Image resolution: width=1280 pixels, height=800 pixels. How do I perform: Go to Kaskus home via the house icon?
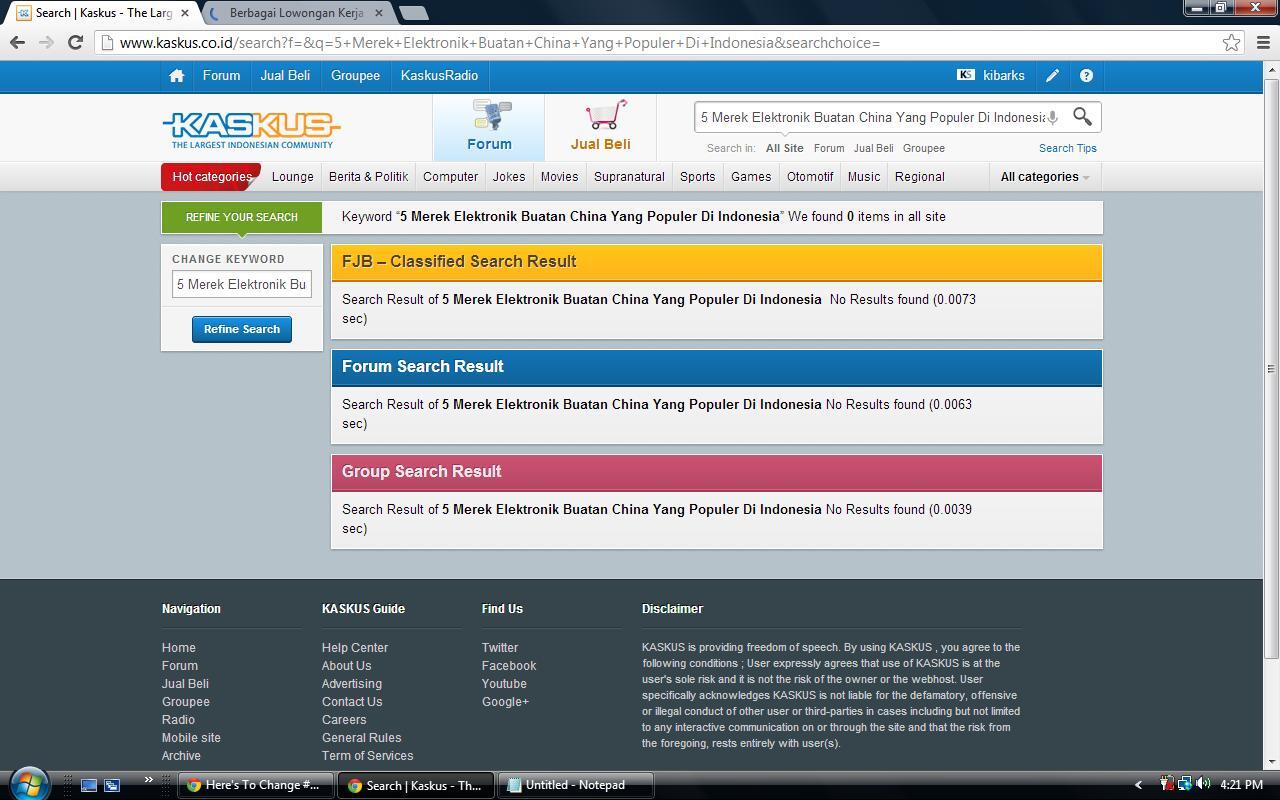click(176, 76)
